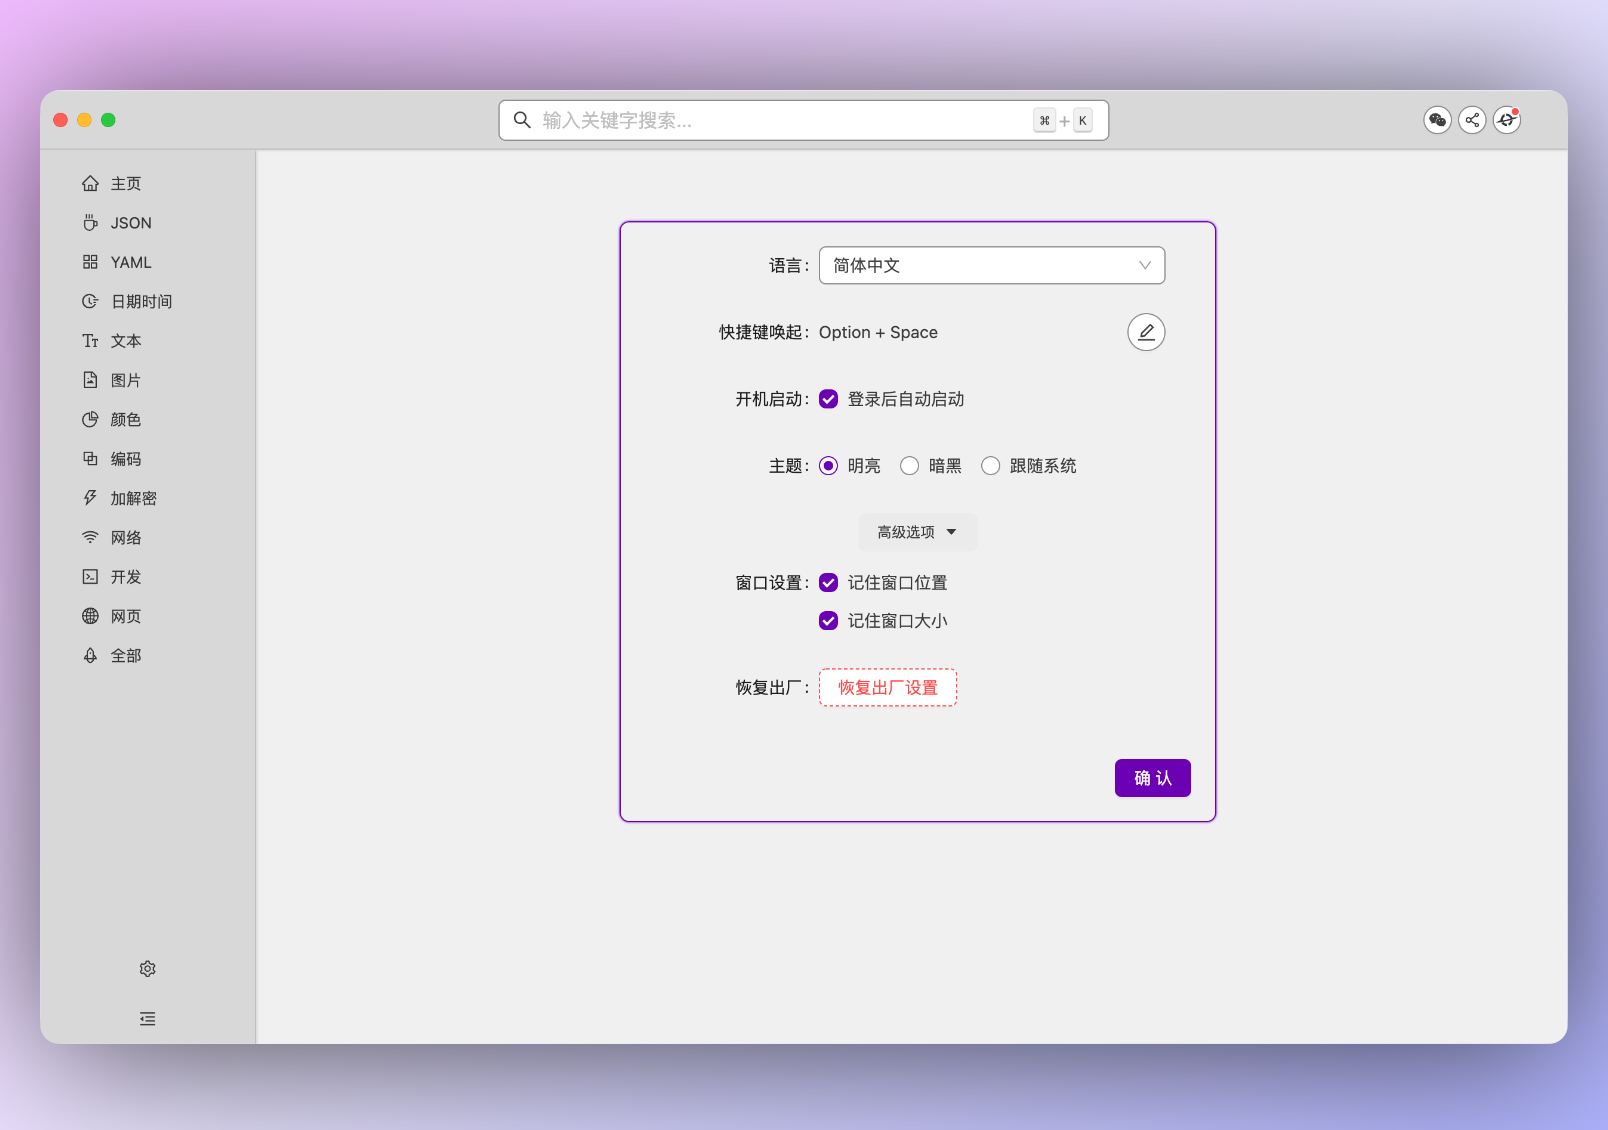Open the 日期时间 (date/time) tool

[x=141, y=301]
